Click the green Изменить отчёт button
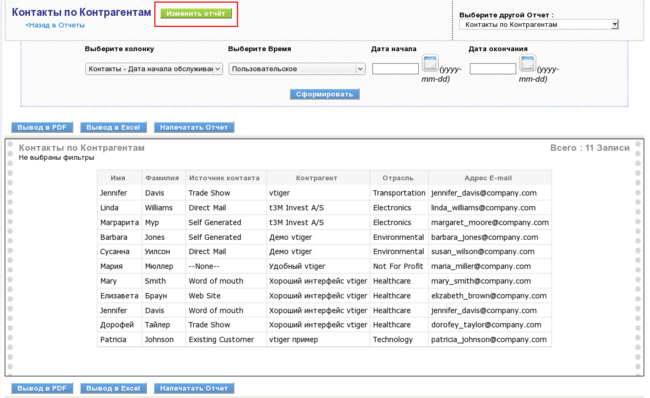Image resolution: width=650 pixels, height=398 pixels. [196, 13]
